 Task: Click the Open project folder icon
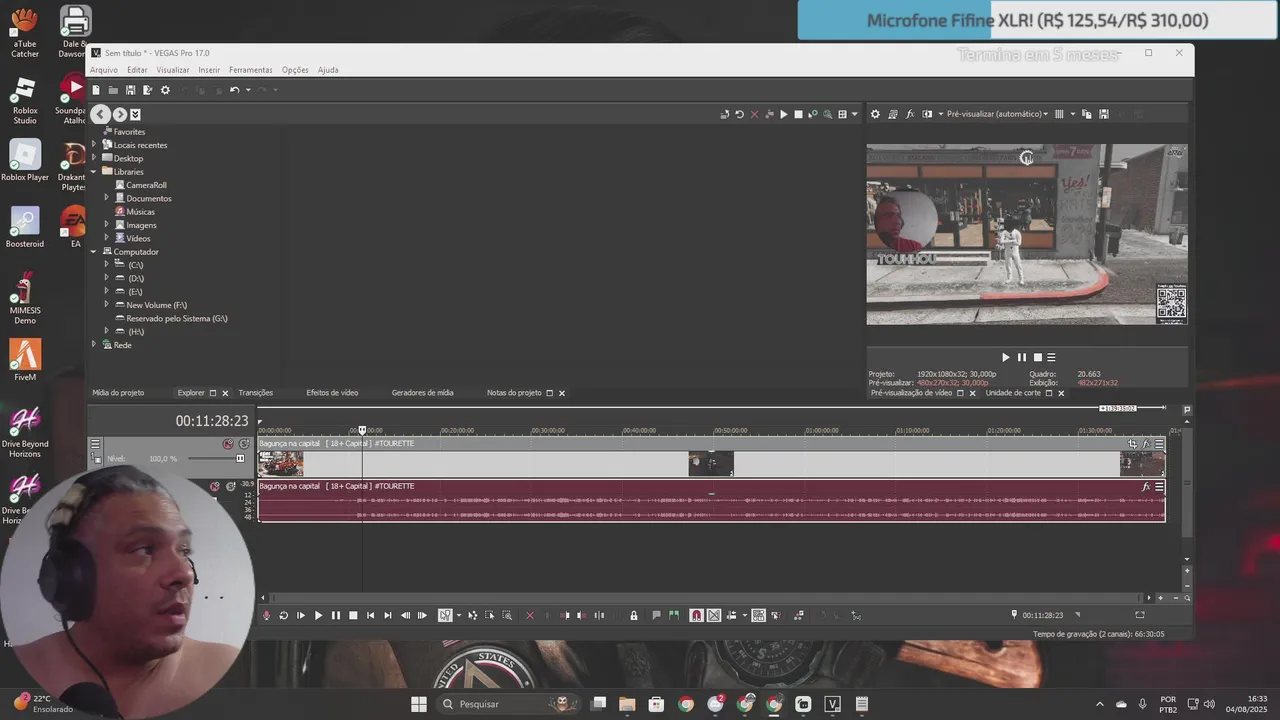[x=113, y=90]
